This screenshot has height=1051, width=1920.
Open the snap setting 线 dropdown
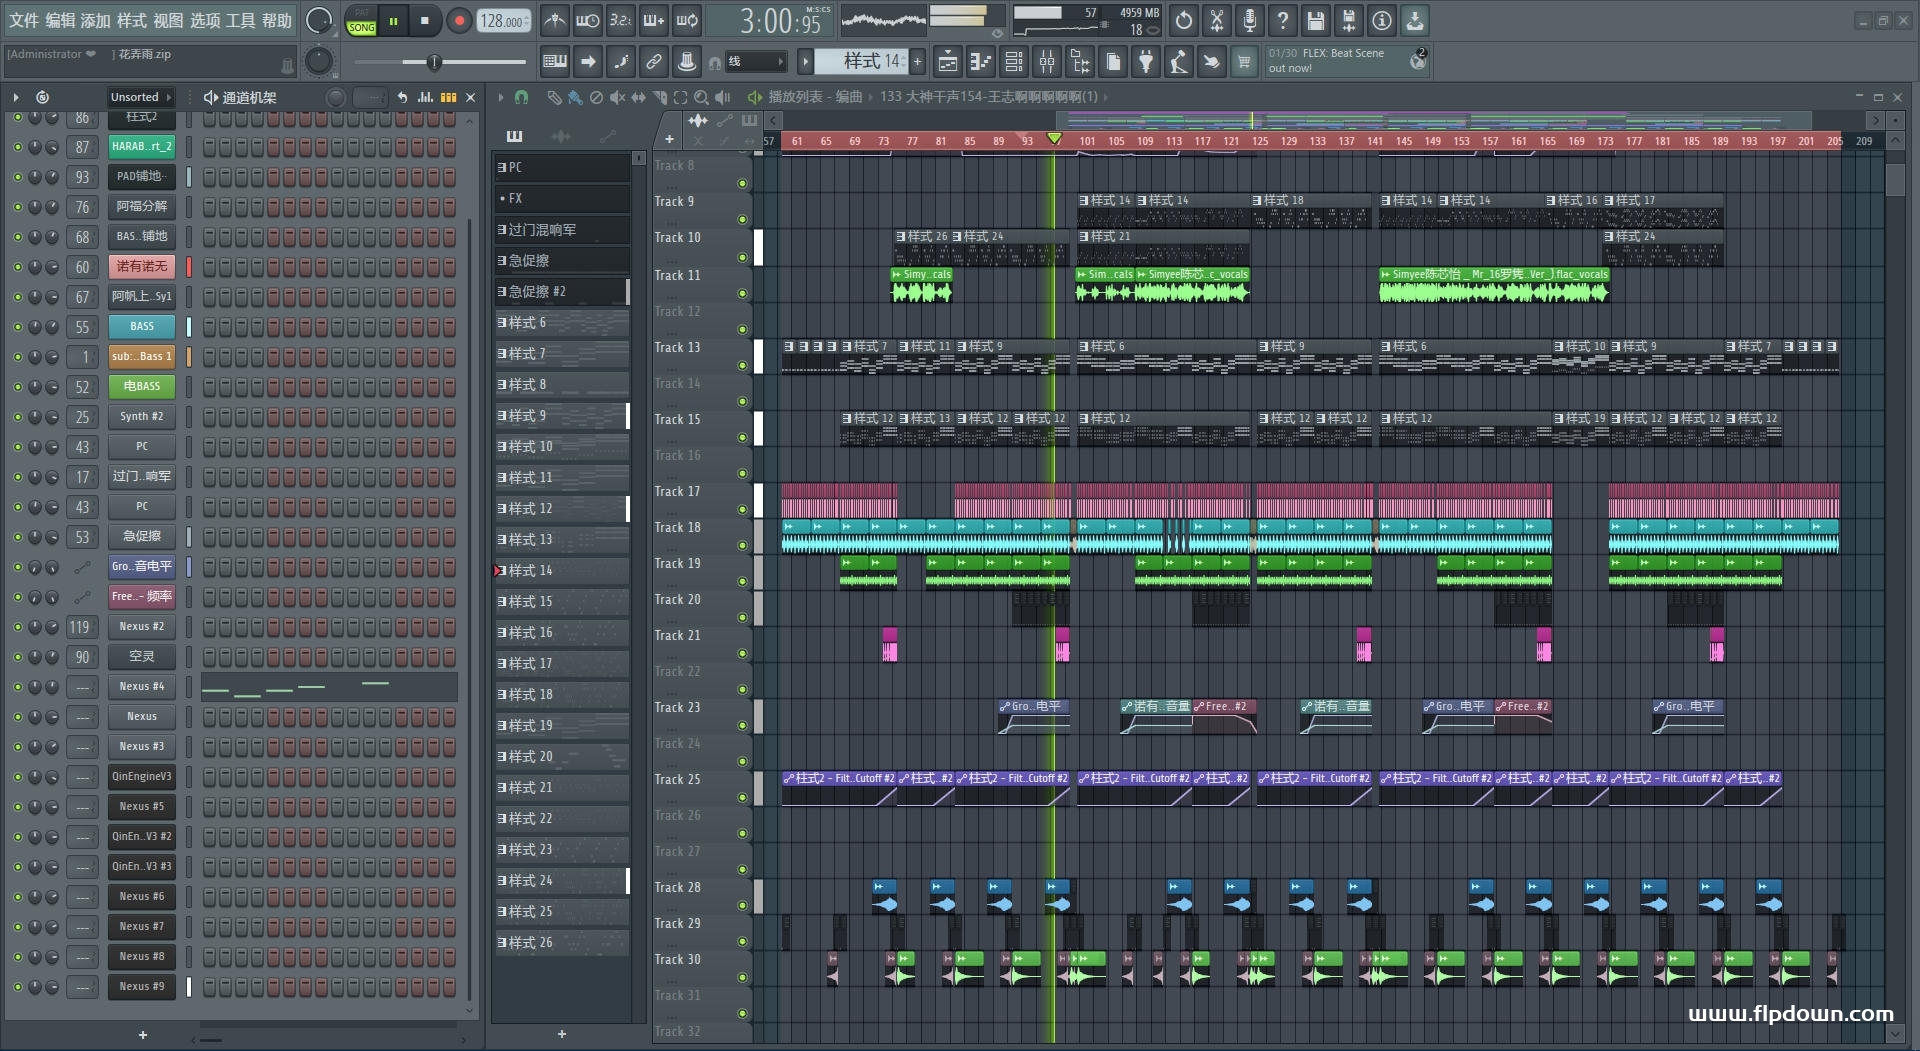click(755, 62)
